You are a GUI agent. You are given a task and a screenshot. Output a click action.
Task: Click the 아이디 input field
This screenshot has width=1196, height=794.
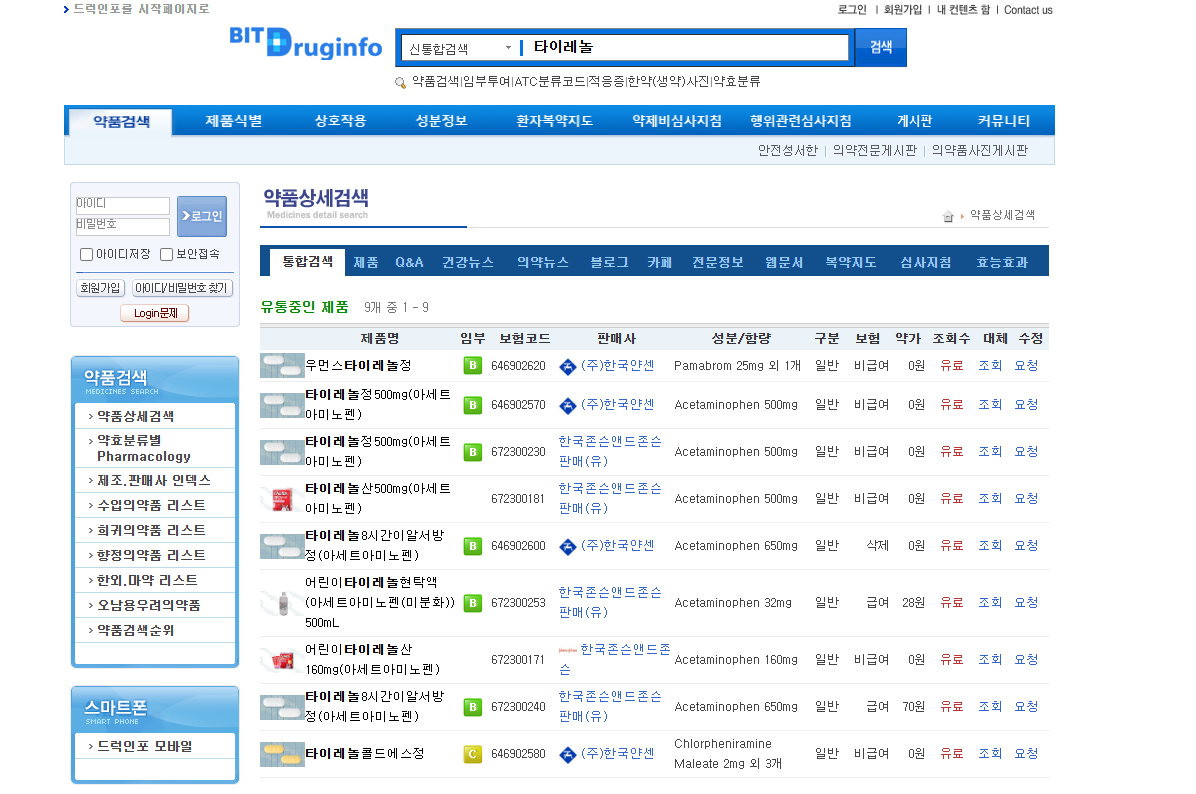[122, 204]
